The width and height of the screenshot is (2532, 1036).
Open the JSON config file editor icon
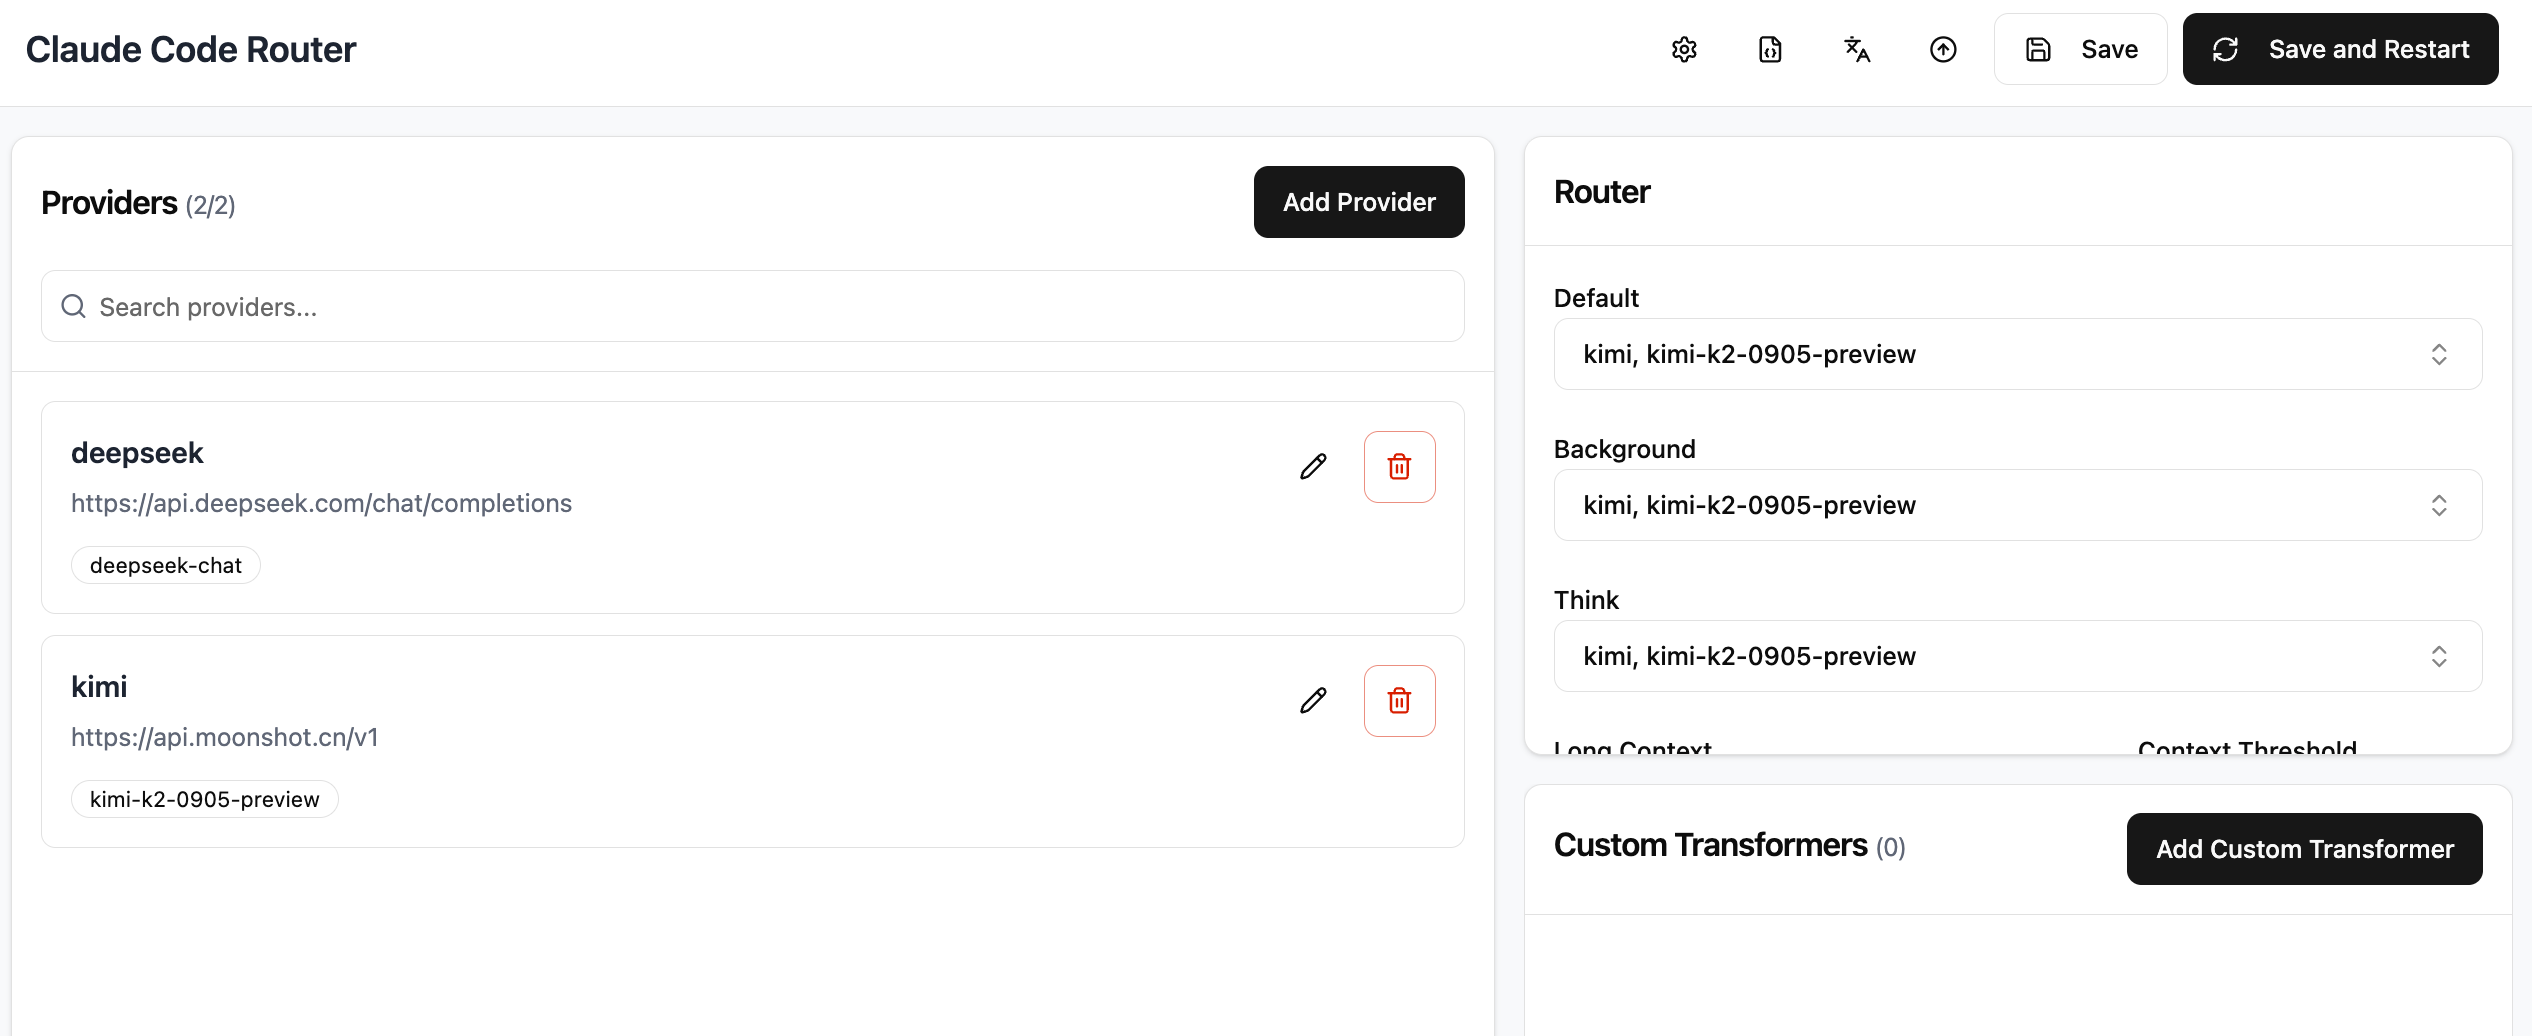pos(1770,49)
